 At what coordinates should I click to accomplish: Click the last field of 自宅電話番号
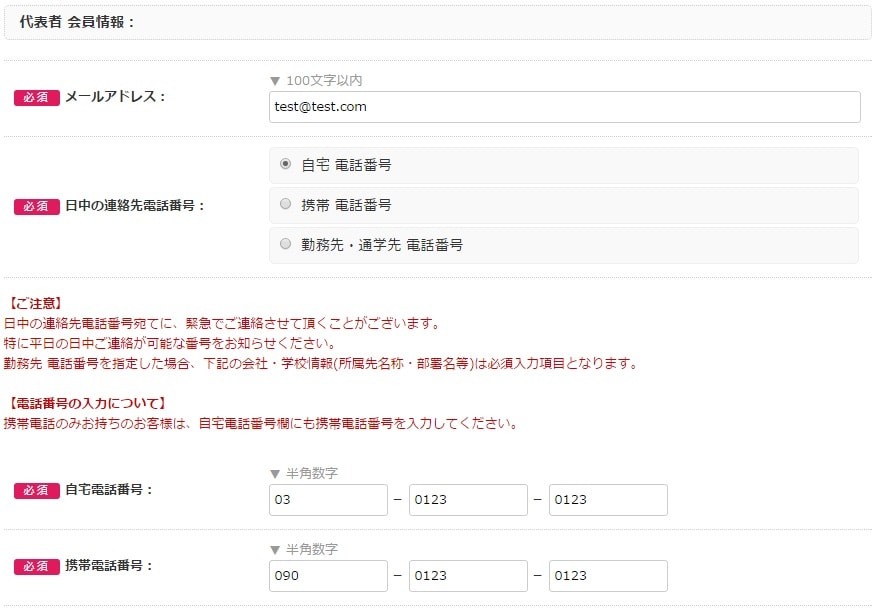pos(608,500)
